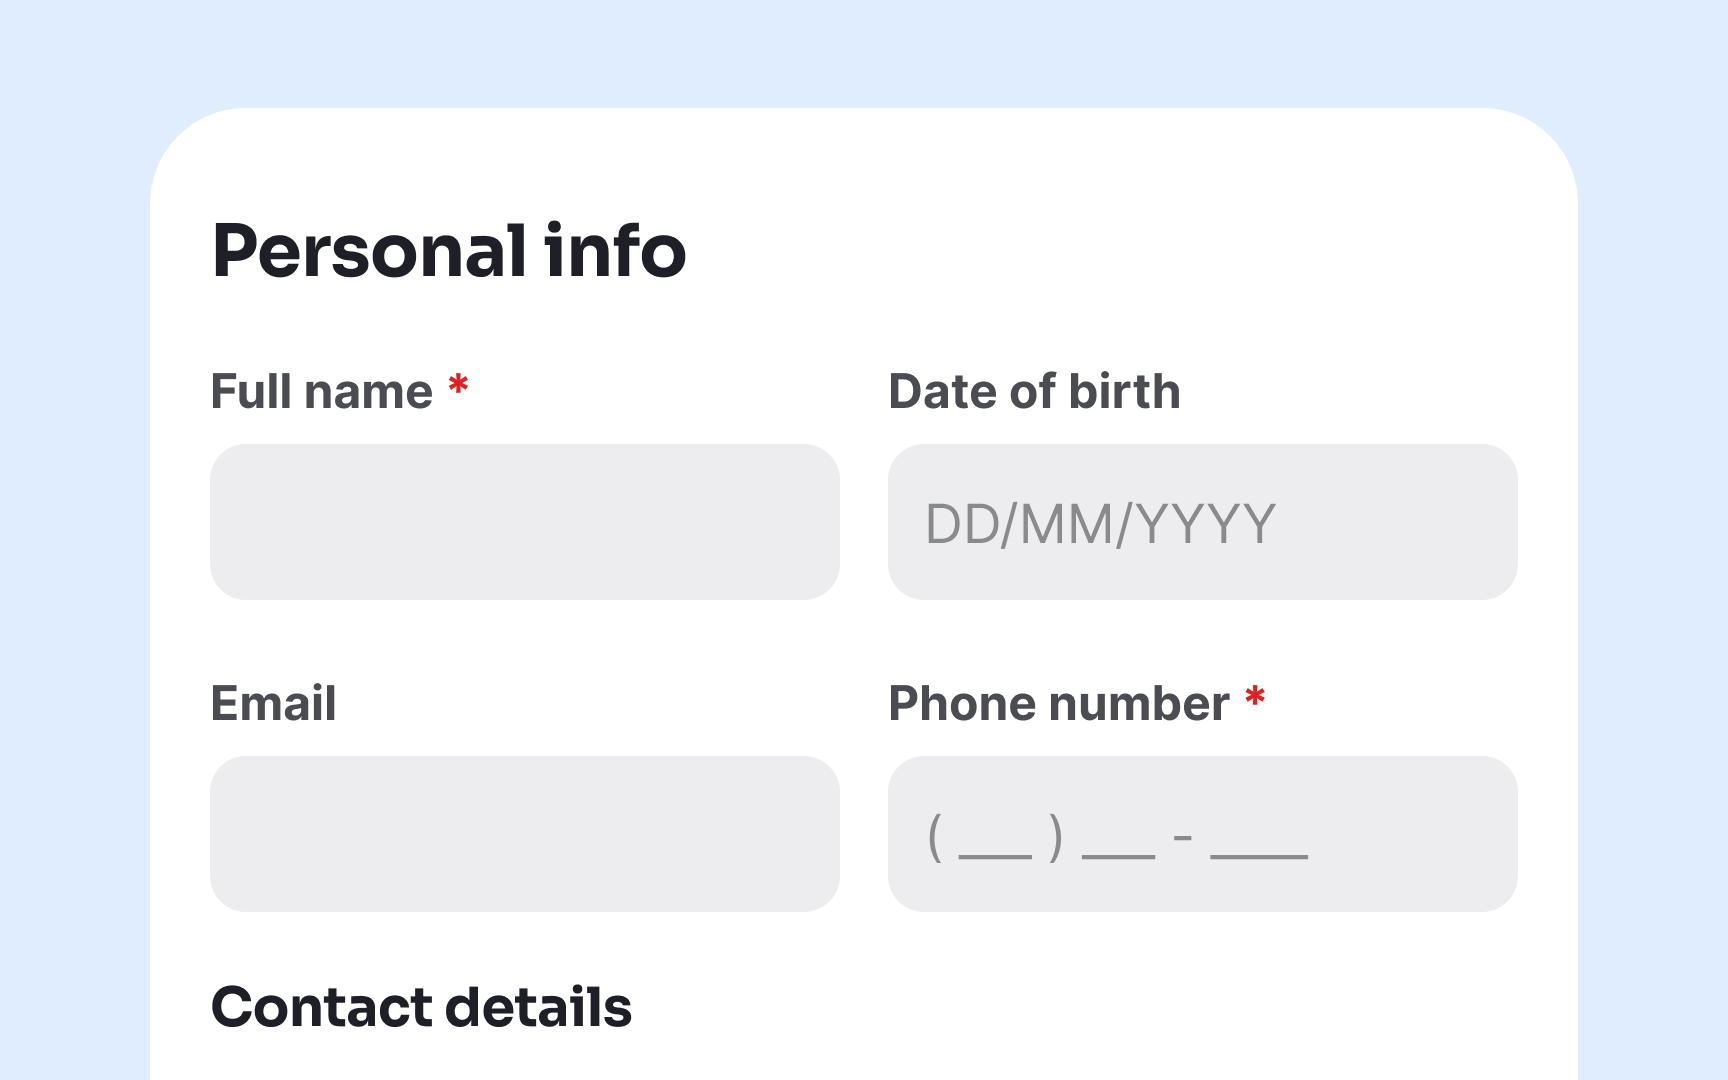Viewport: 1728px width, 1080px height.
Task: Focus the Date of birth DD/MM/YYYY field
Action: tap(1200, 521)
